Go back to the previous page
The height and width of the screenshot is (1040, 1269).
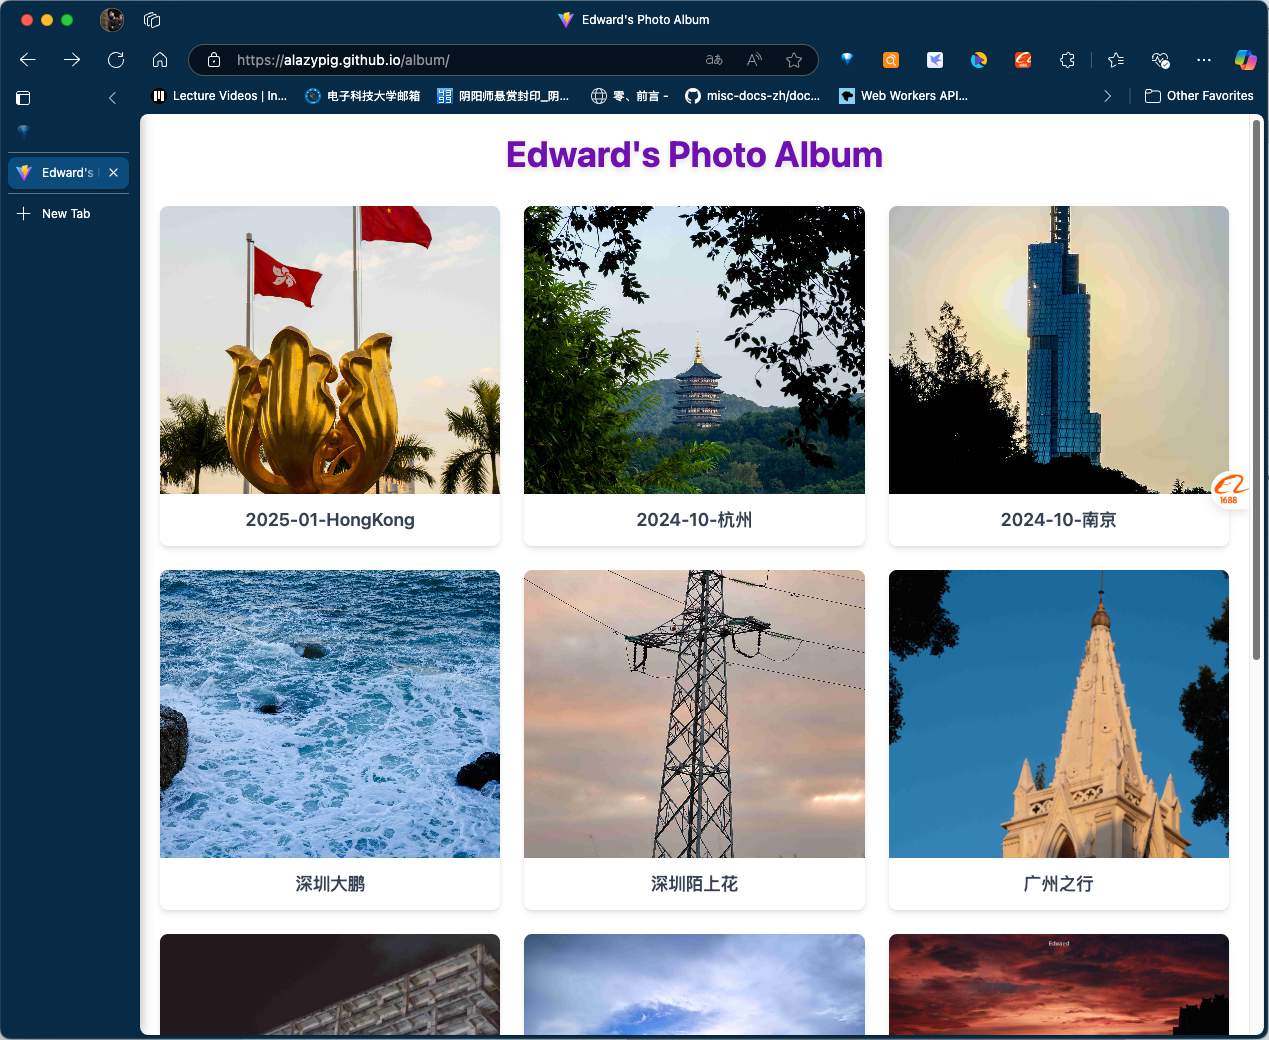click(x=28, y=60)
